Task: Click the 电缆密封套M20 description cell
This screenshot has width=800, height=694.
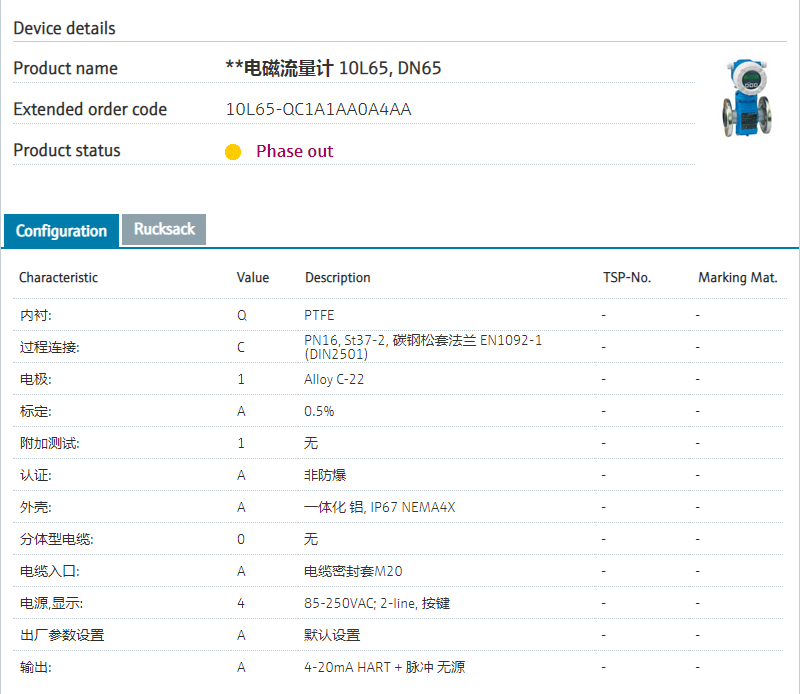Action: pyautogui.click(x=353, y=571)
